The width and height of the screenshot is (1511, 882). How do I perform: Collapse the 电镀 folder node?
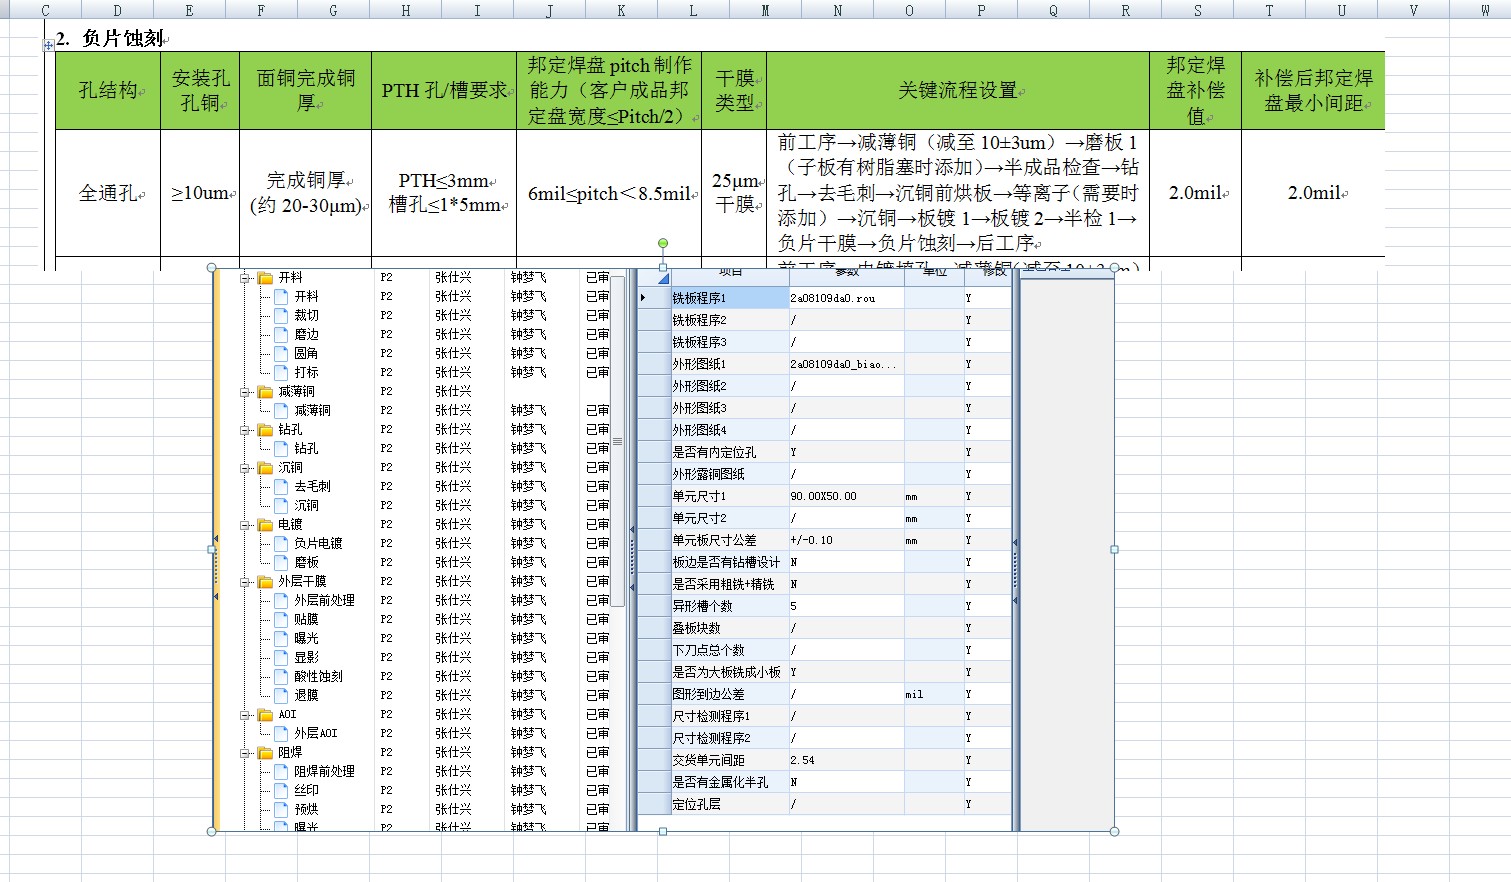click(245, 525)
